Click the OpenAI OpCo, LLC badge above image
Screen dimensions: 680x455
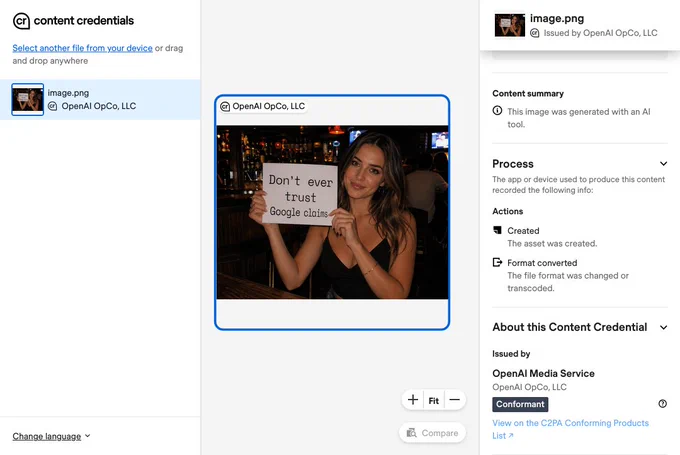tap(263, 106)
